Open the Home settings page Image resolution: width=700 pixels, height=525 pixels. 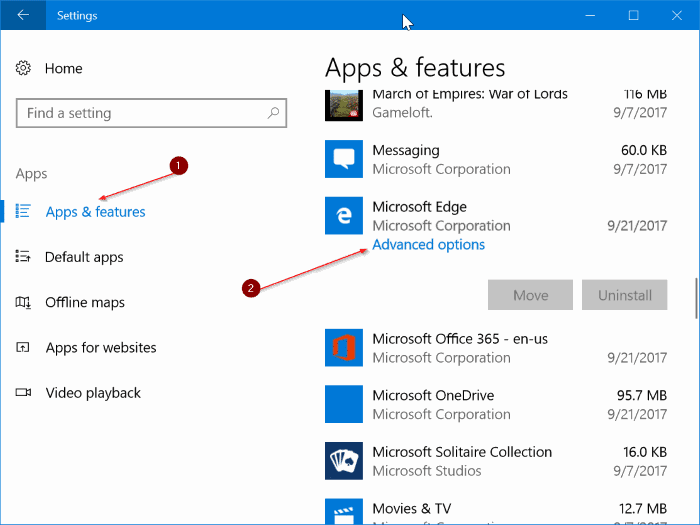(x=63, y=68)
